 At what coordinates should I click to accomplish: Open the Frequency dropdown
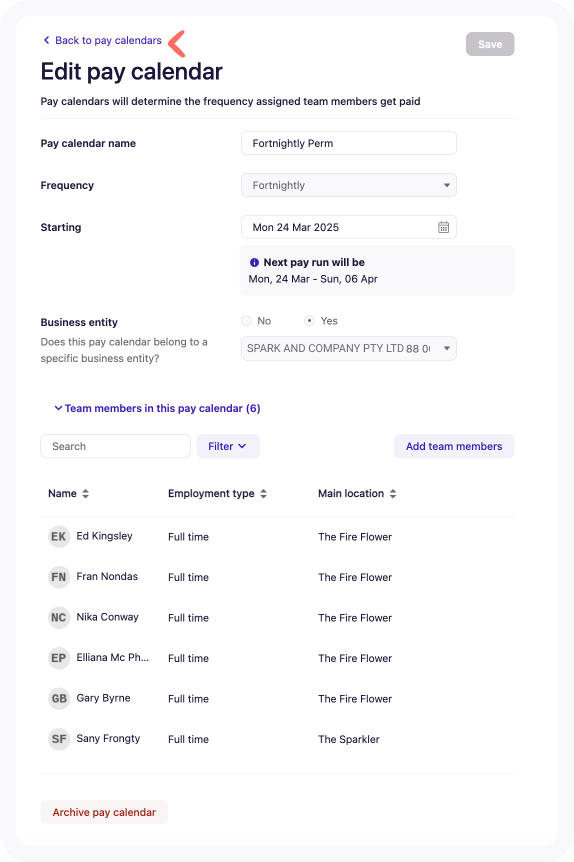point(349,185)
